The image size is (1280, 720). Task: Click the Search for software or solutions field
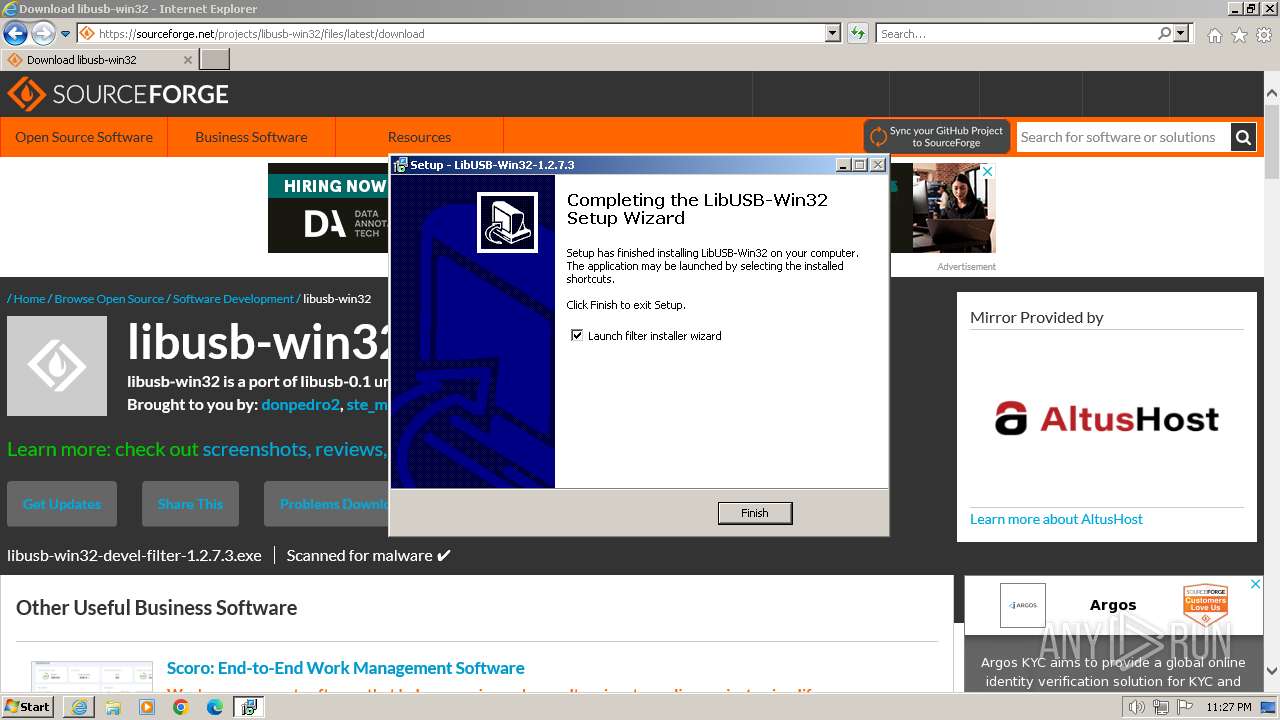(1123, 137)
